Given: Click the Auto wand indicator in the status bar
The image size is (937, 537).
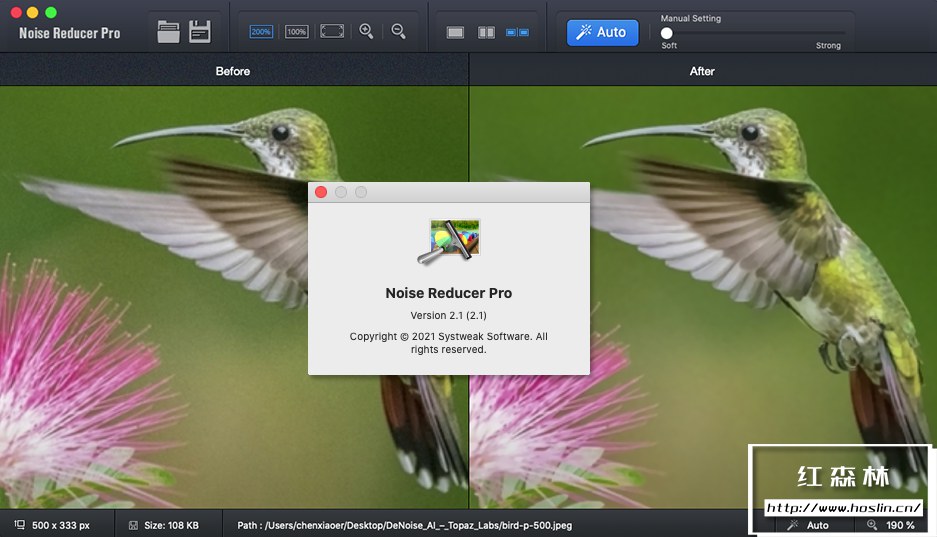Looking at the screenshot, I should tap(808, 525).
